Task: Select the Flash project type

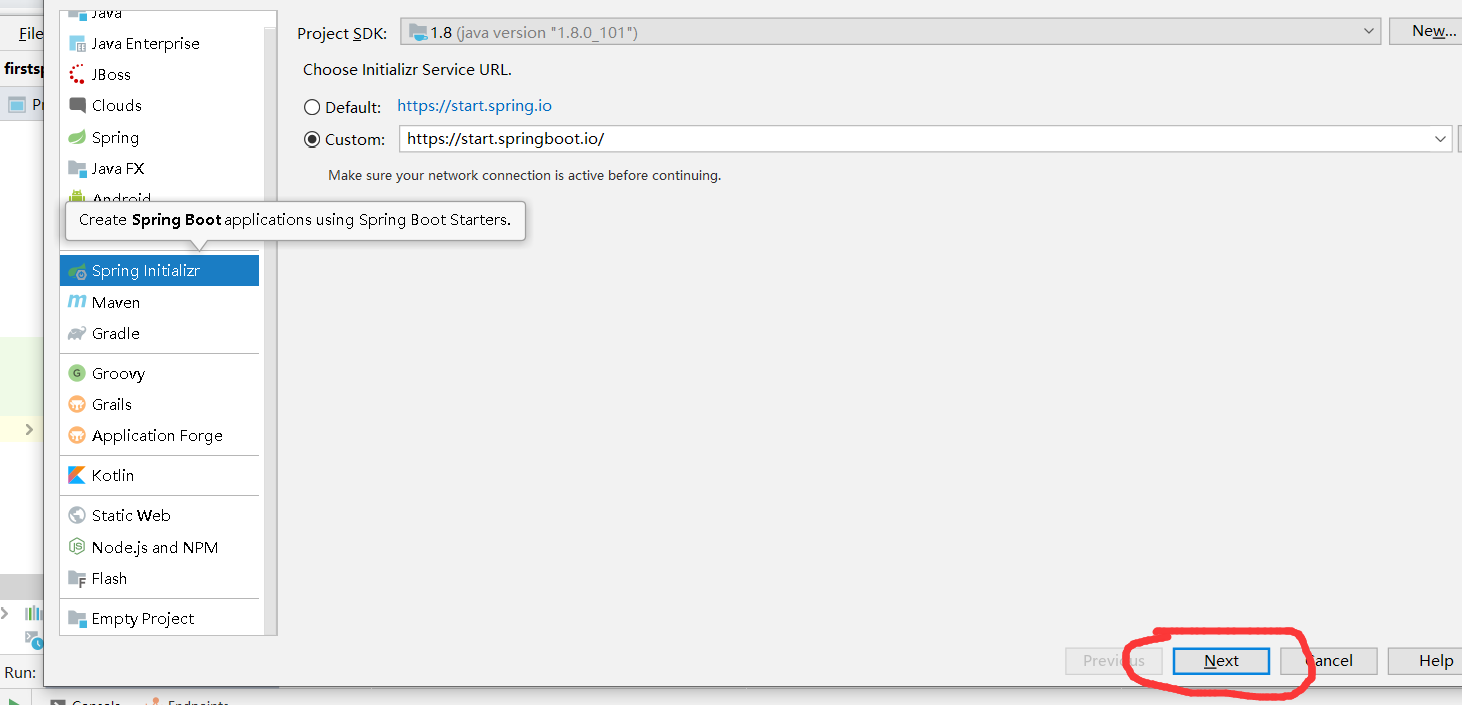Action: tap(108, 578)
